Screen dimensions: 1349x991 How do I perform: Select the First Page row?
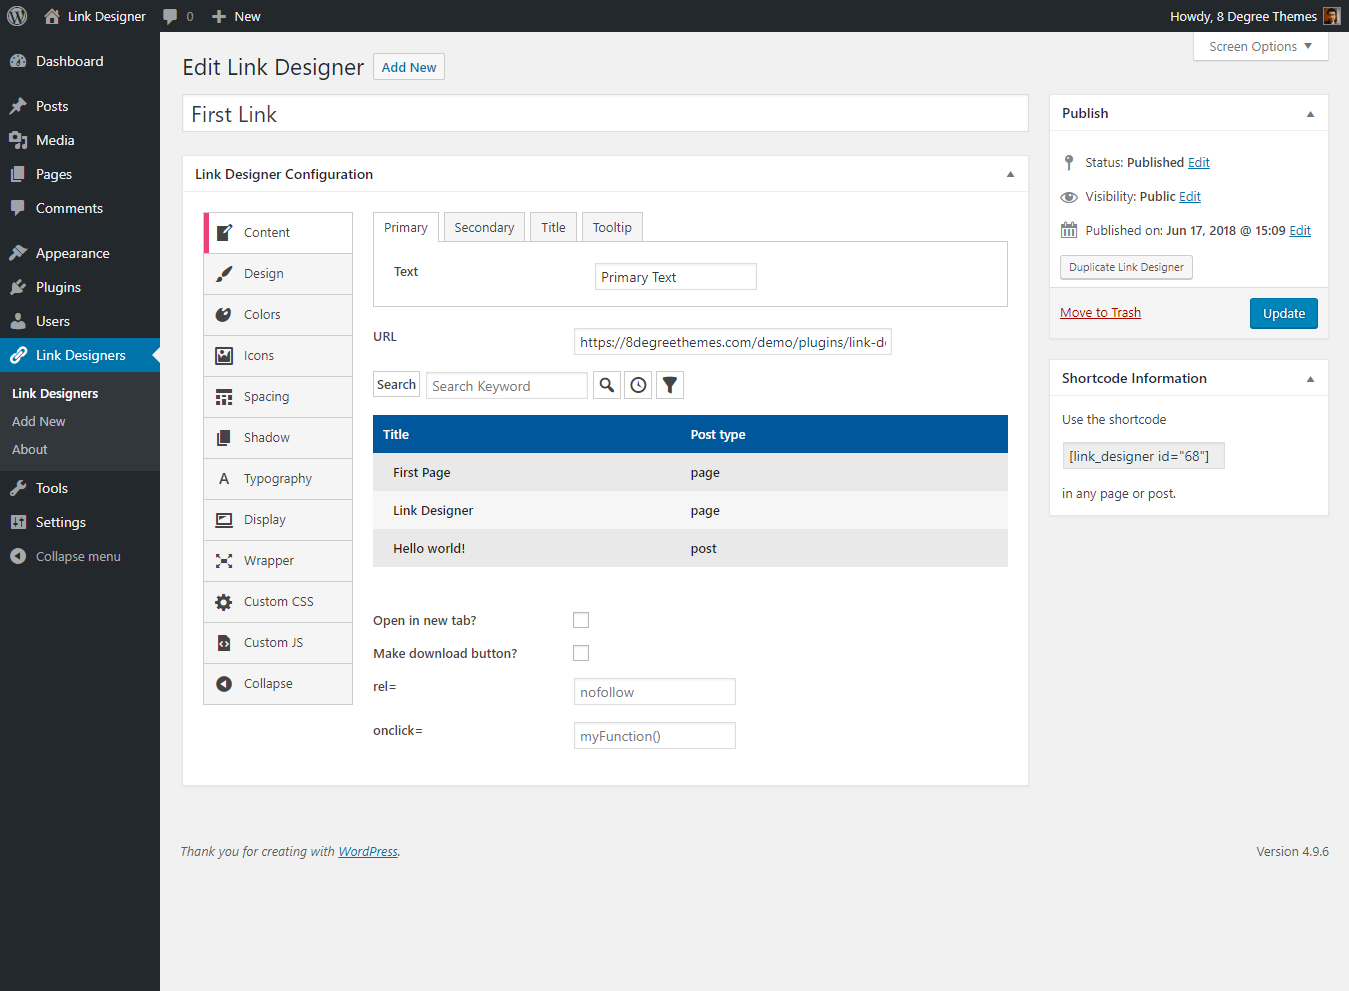[x=690, y=472]
